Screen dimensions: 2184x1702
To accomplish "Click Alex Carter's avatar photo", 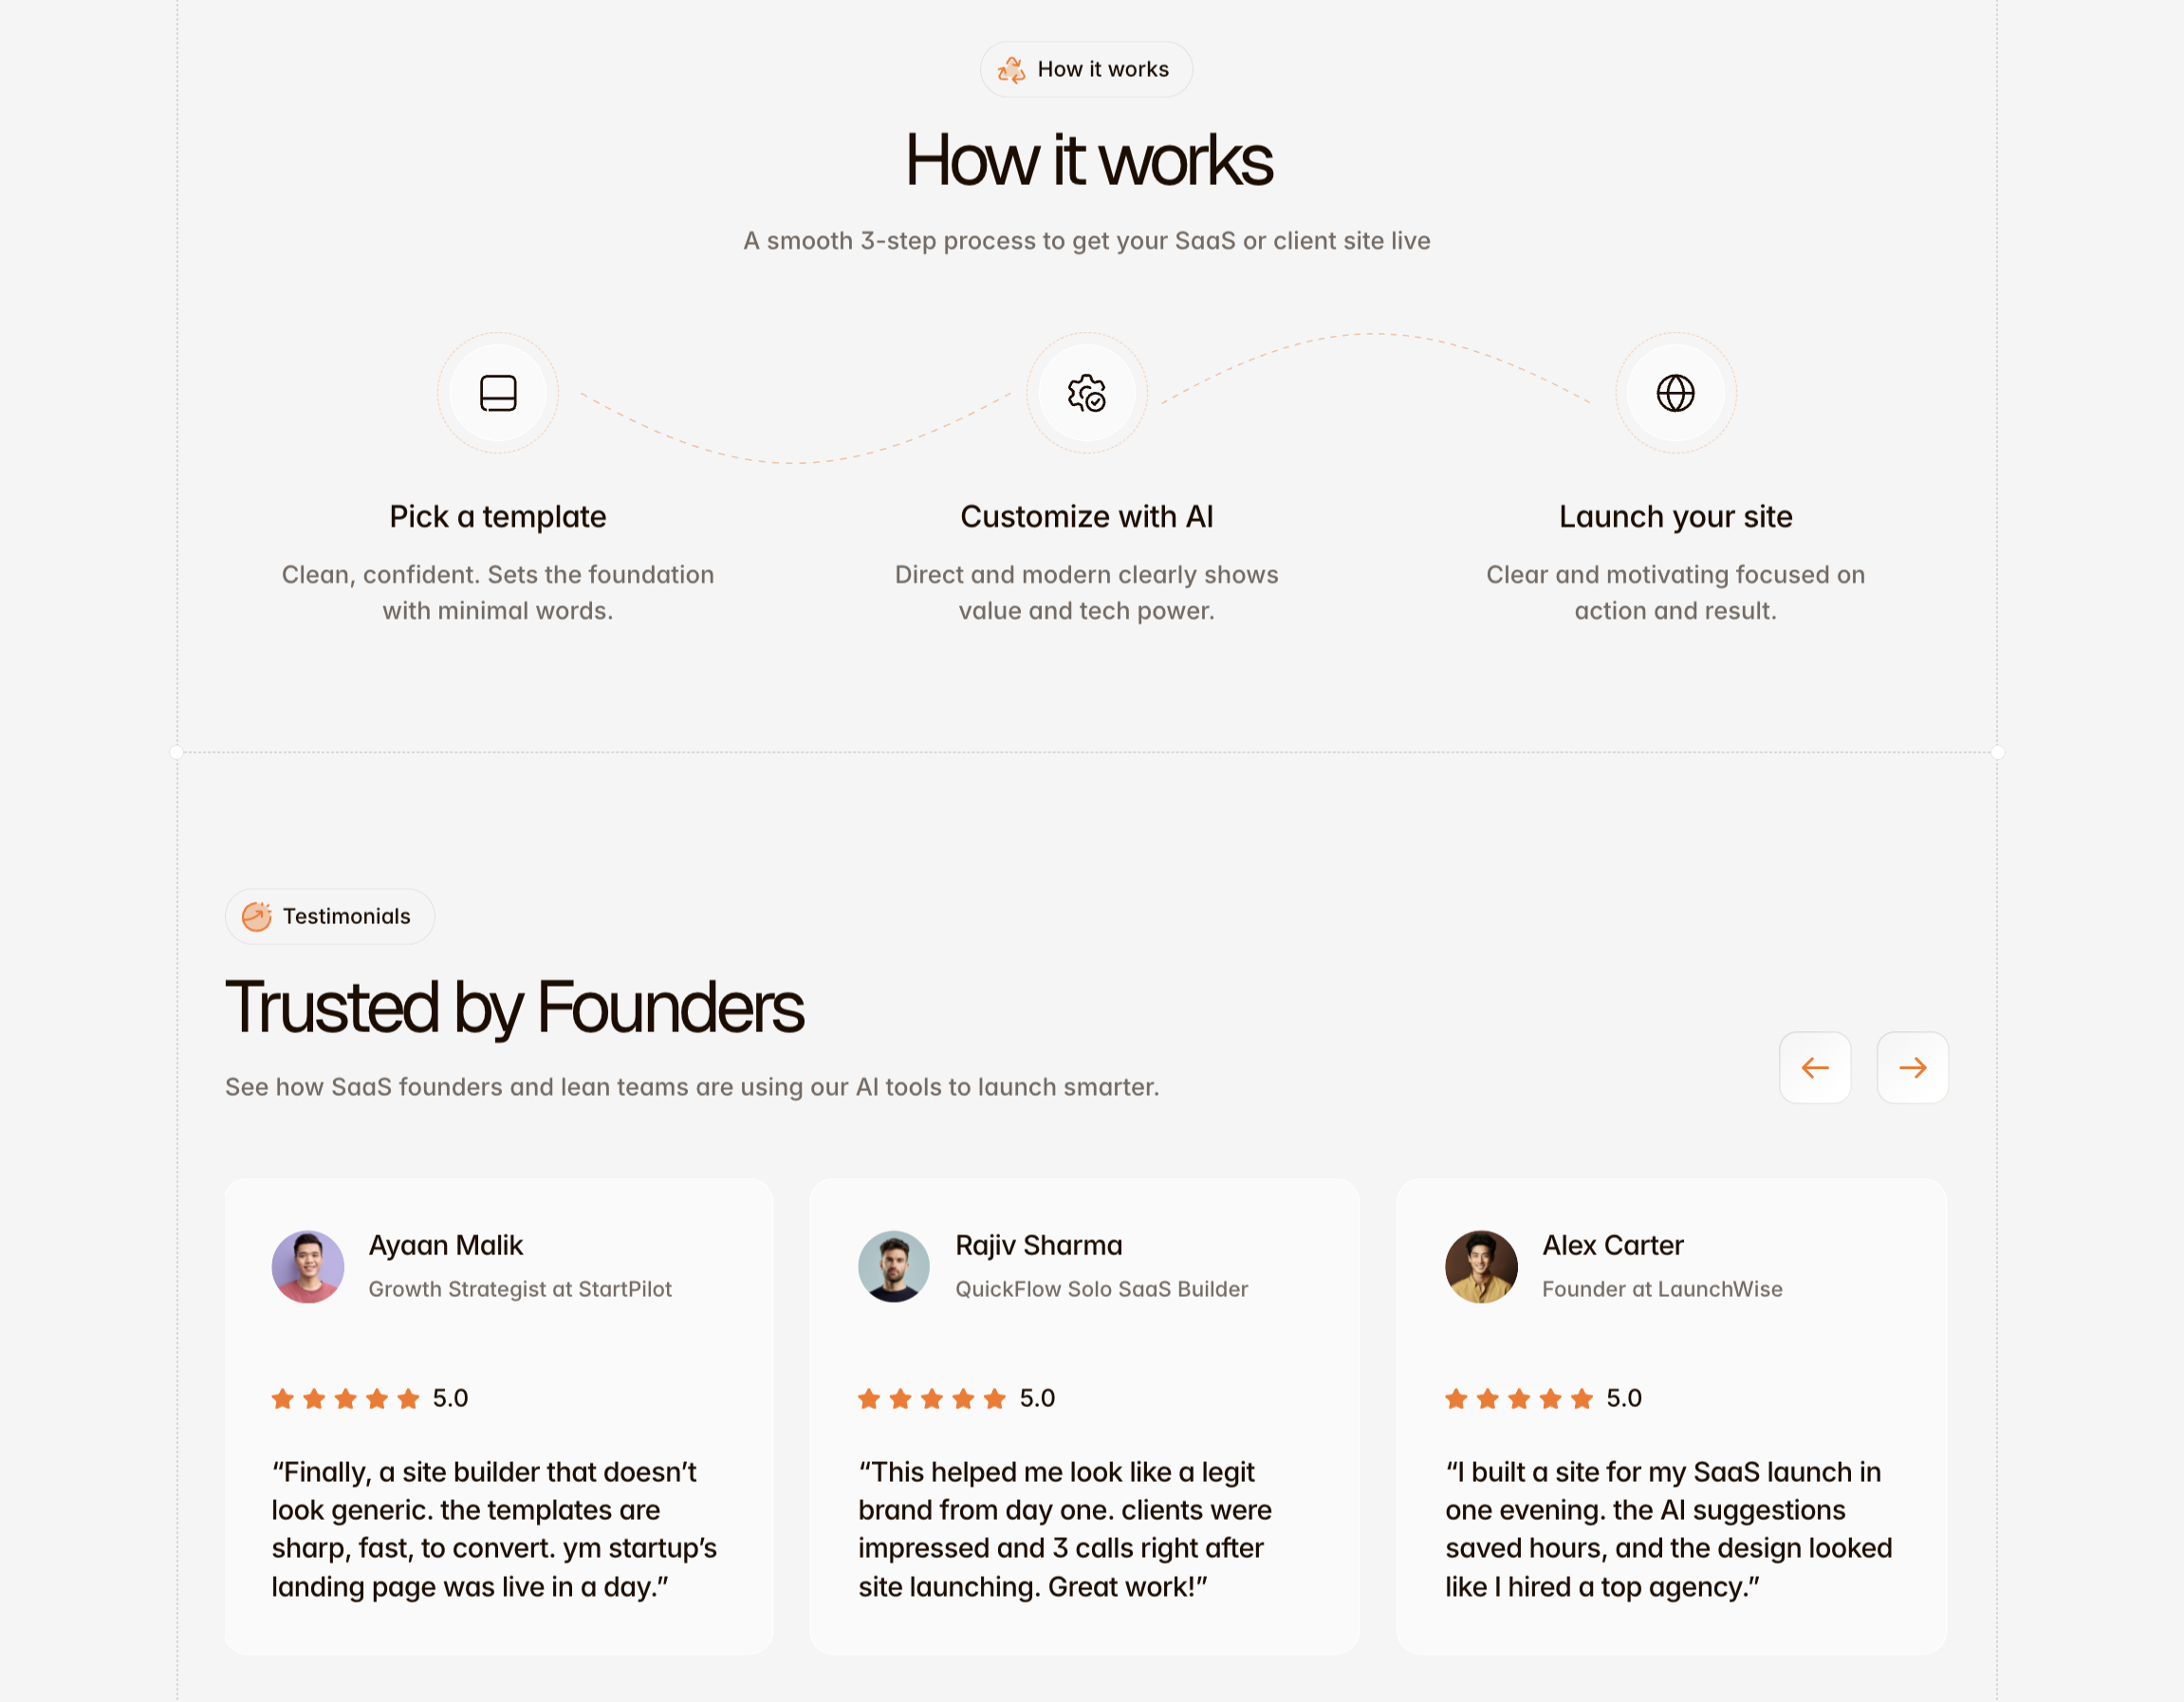I will [1481, 1266].
